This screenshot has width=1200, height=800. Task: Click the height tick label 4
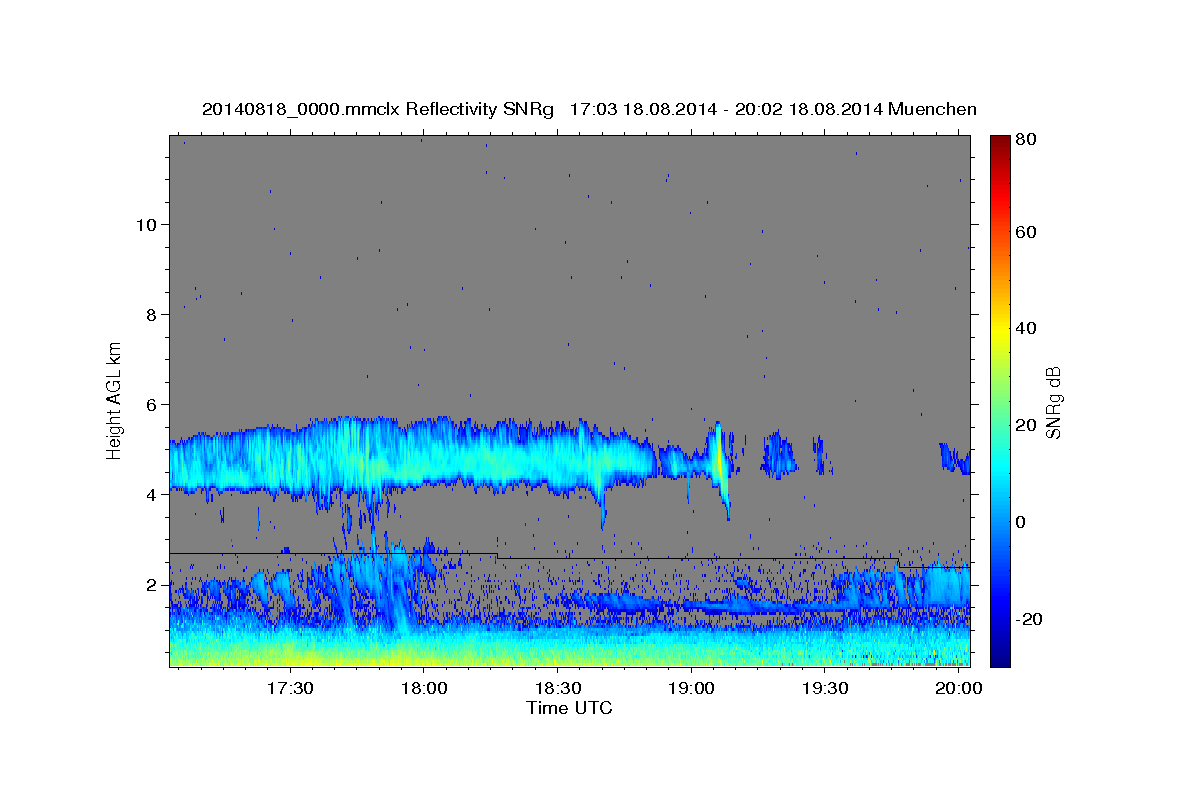[151, 494]
